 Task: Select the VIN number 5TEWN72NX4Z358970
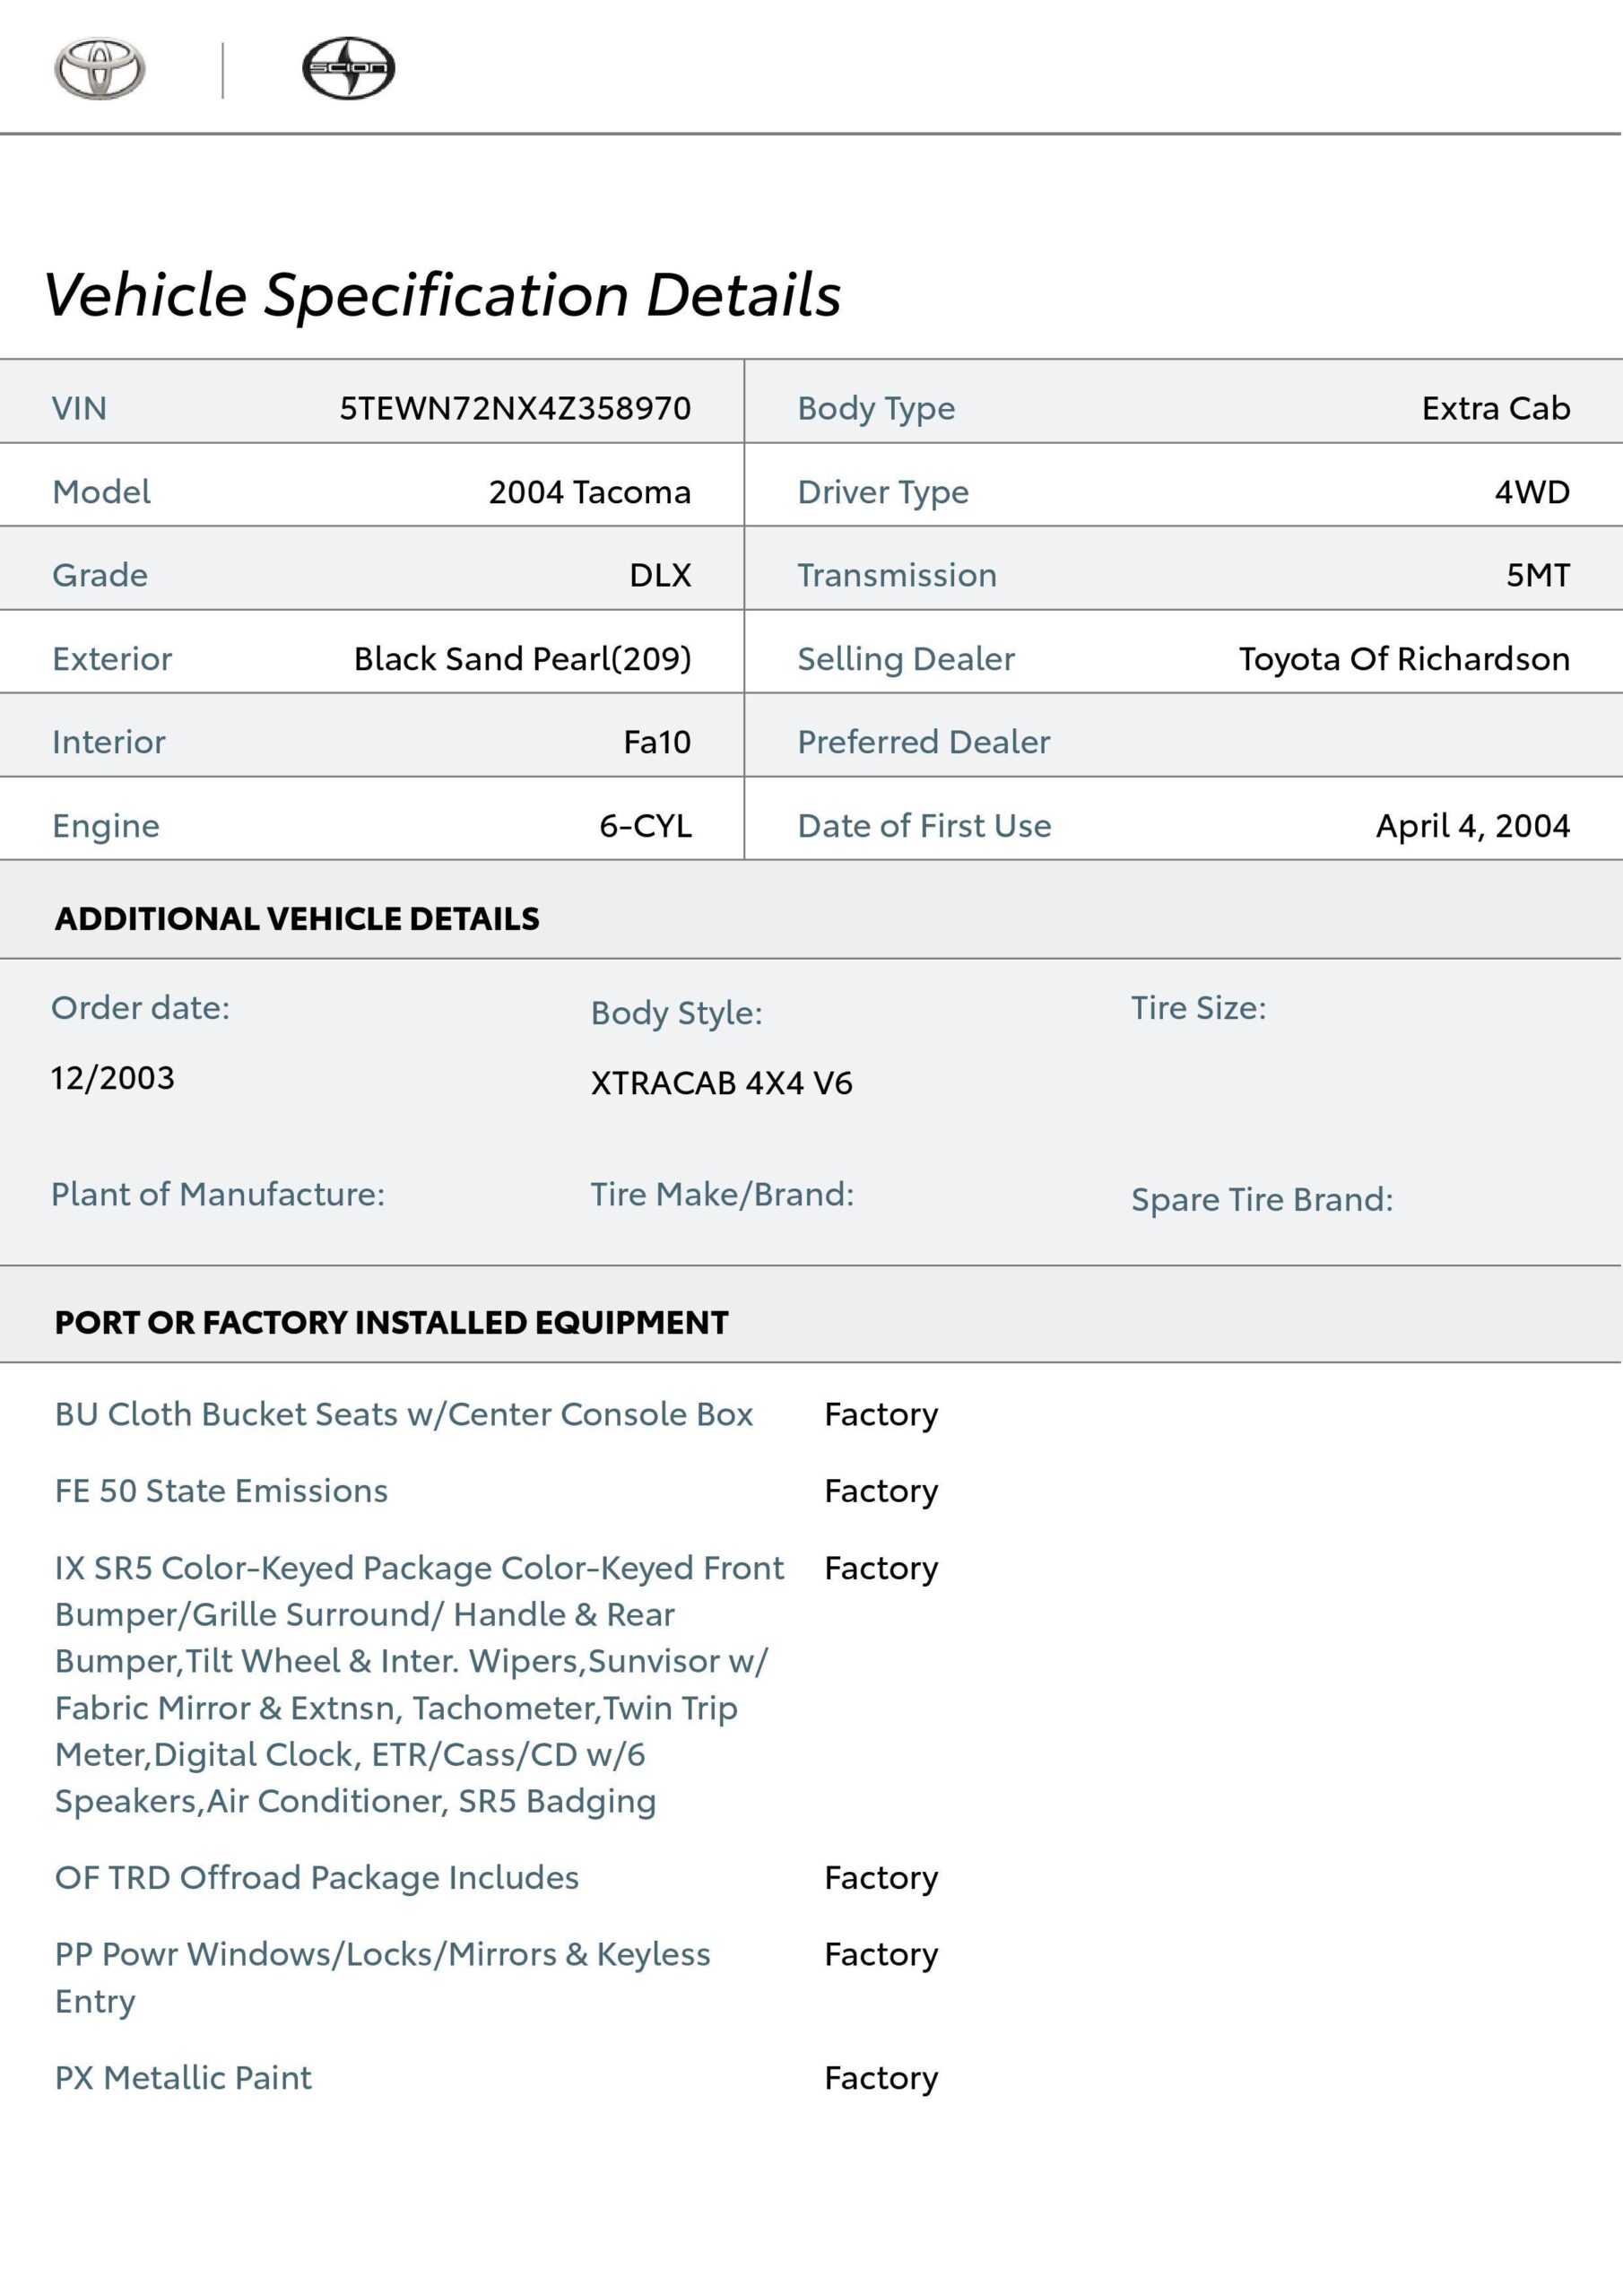(x=515, y=408)
